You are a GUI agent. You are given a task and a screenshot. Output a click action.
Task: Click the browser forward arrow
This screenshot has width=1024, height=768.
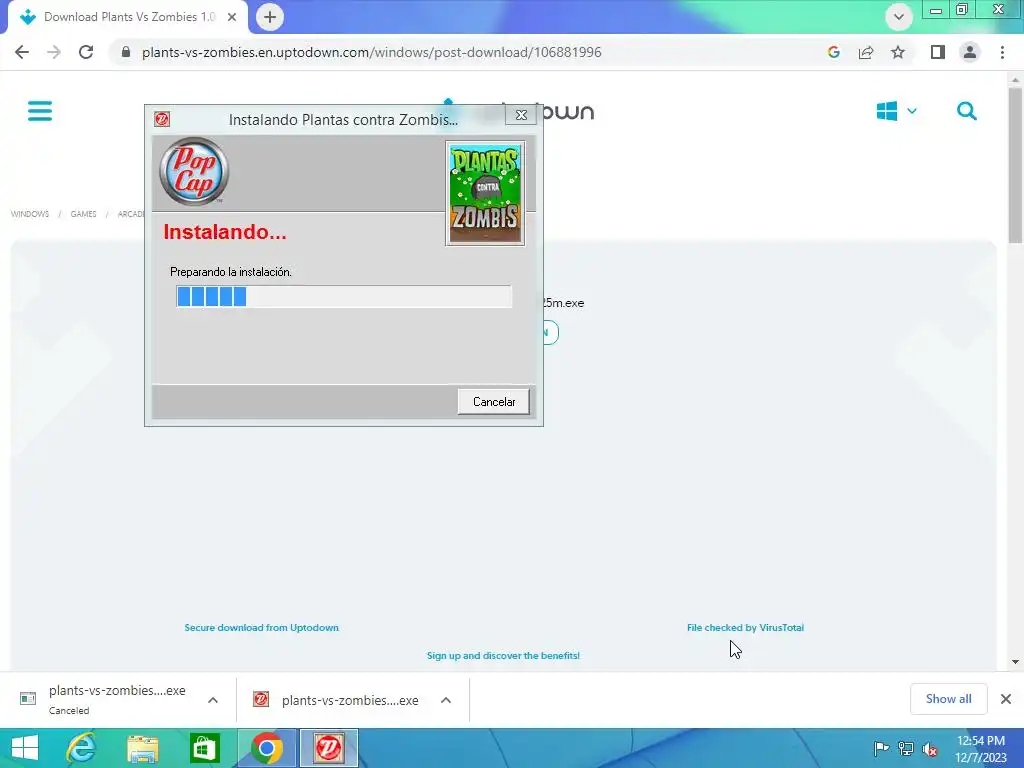tap(54, 52)
